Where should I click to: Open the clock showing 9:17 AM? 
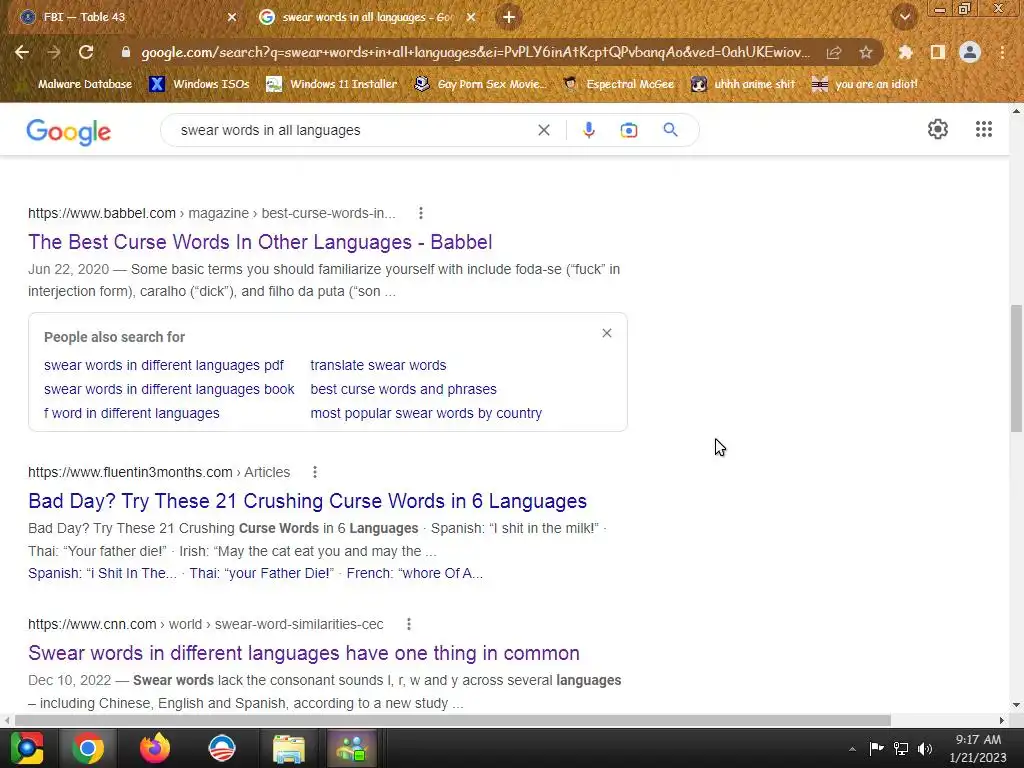[x=978, y=748]
